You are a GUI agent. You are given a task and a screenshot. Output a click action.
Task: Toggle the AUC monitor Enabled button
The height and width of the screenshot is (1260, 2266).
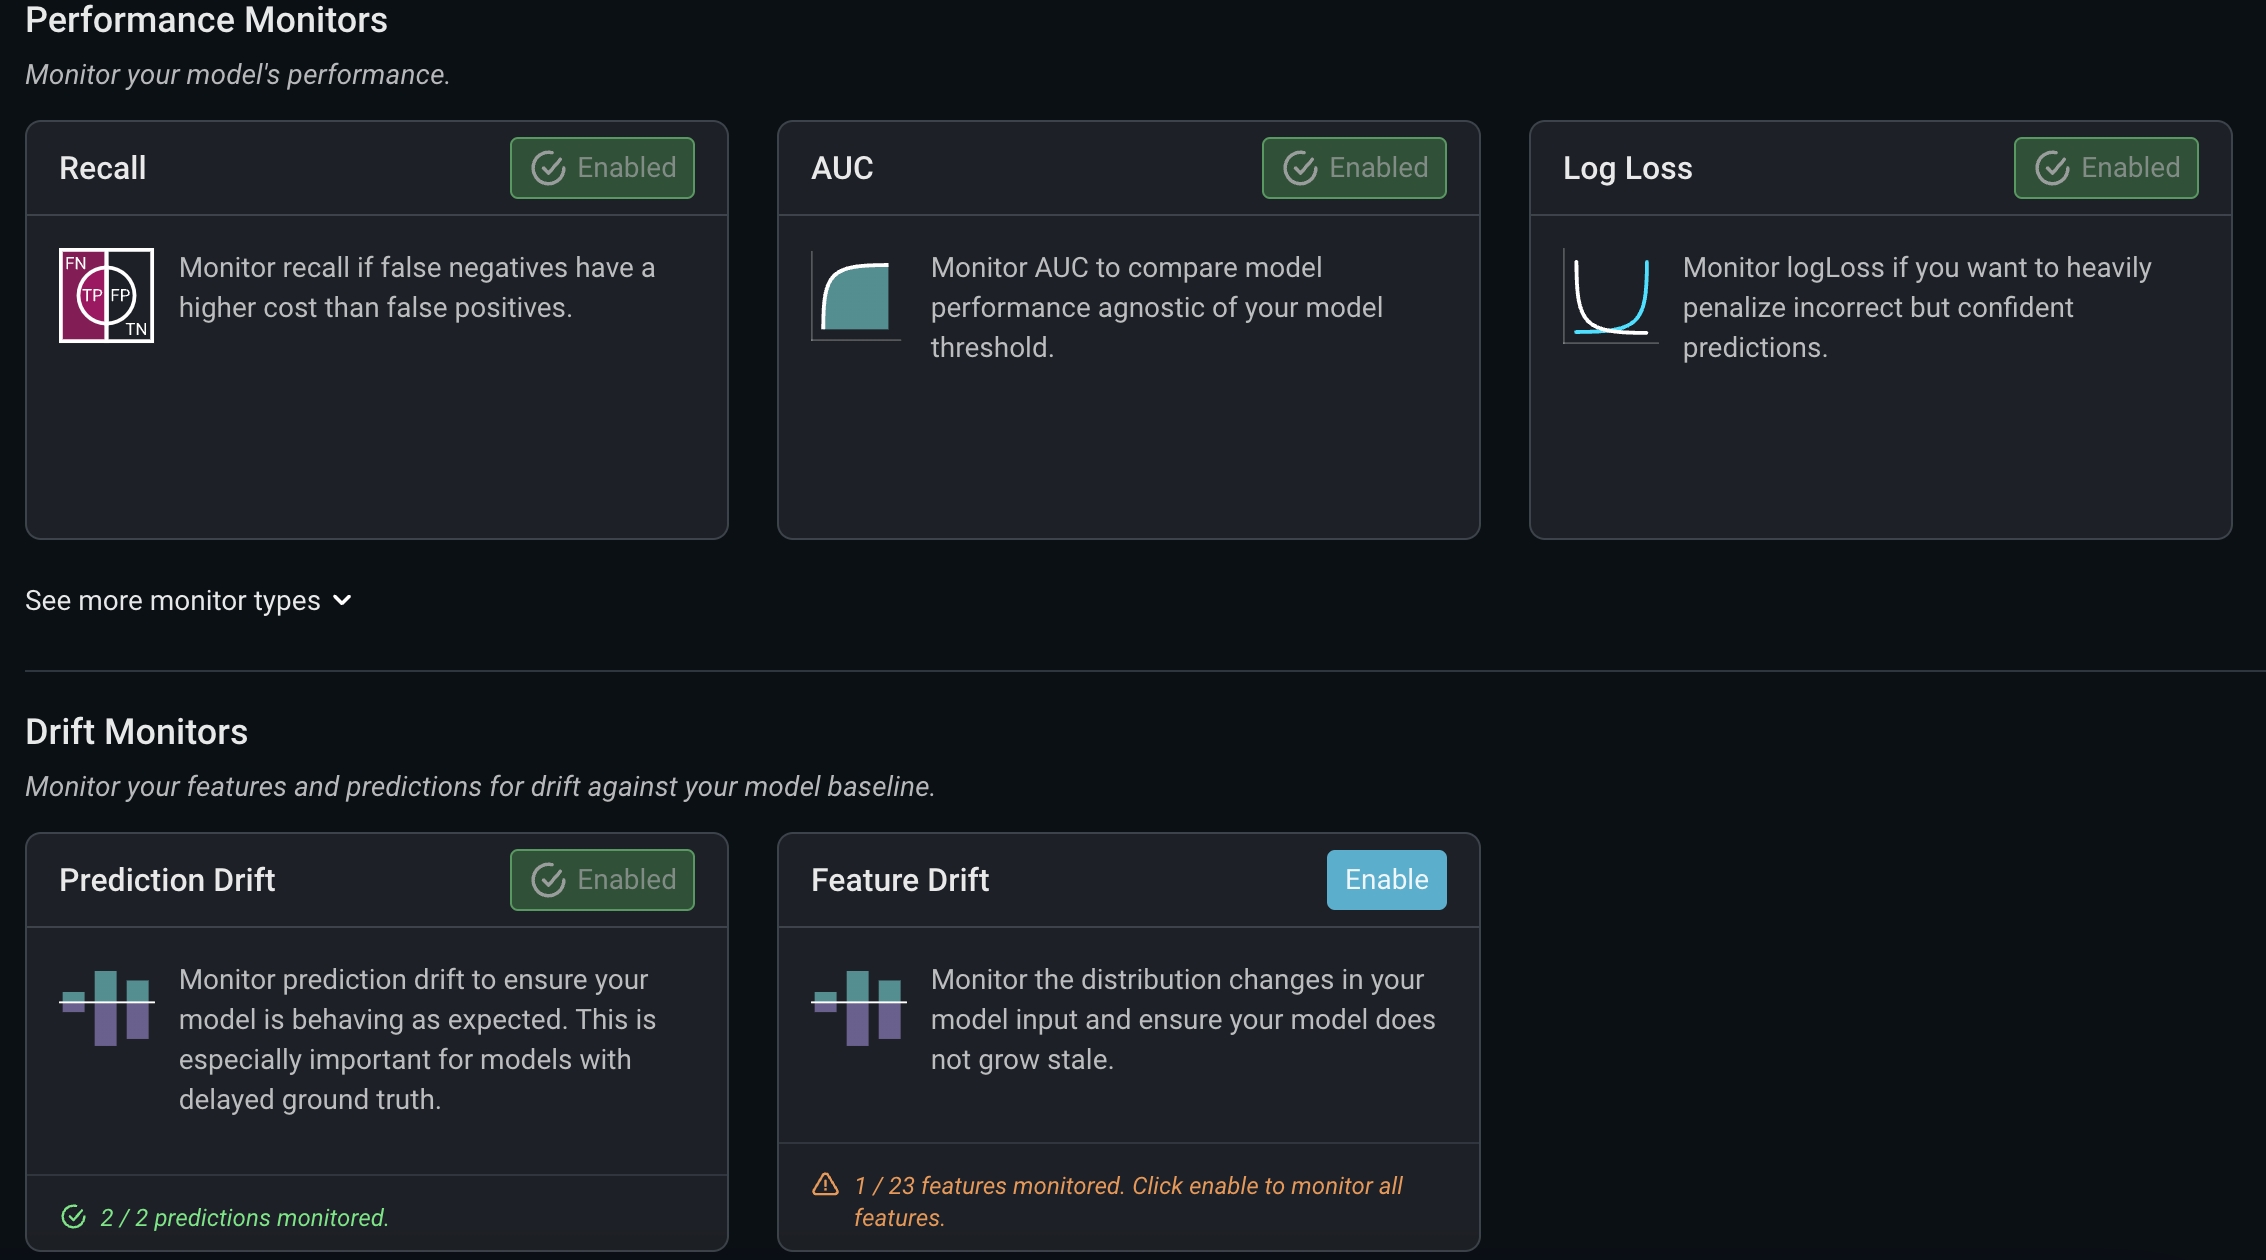pos(1354,168)
